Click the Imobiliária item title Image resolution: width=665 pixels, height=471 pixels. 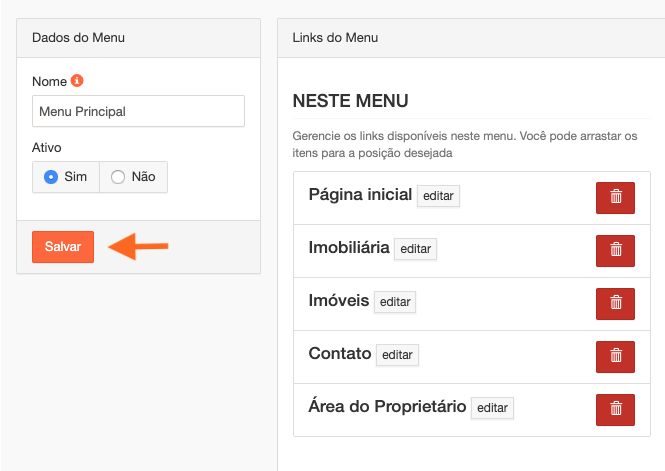[x=349, y=248]
